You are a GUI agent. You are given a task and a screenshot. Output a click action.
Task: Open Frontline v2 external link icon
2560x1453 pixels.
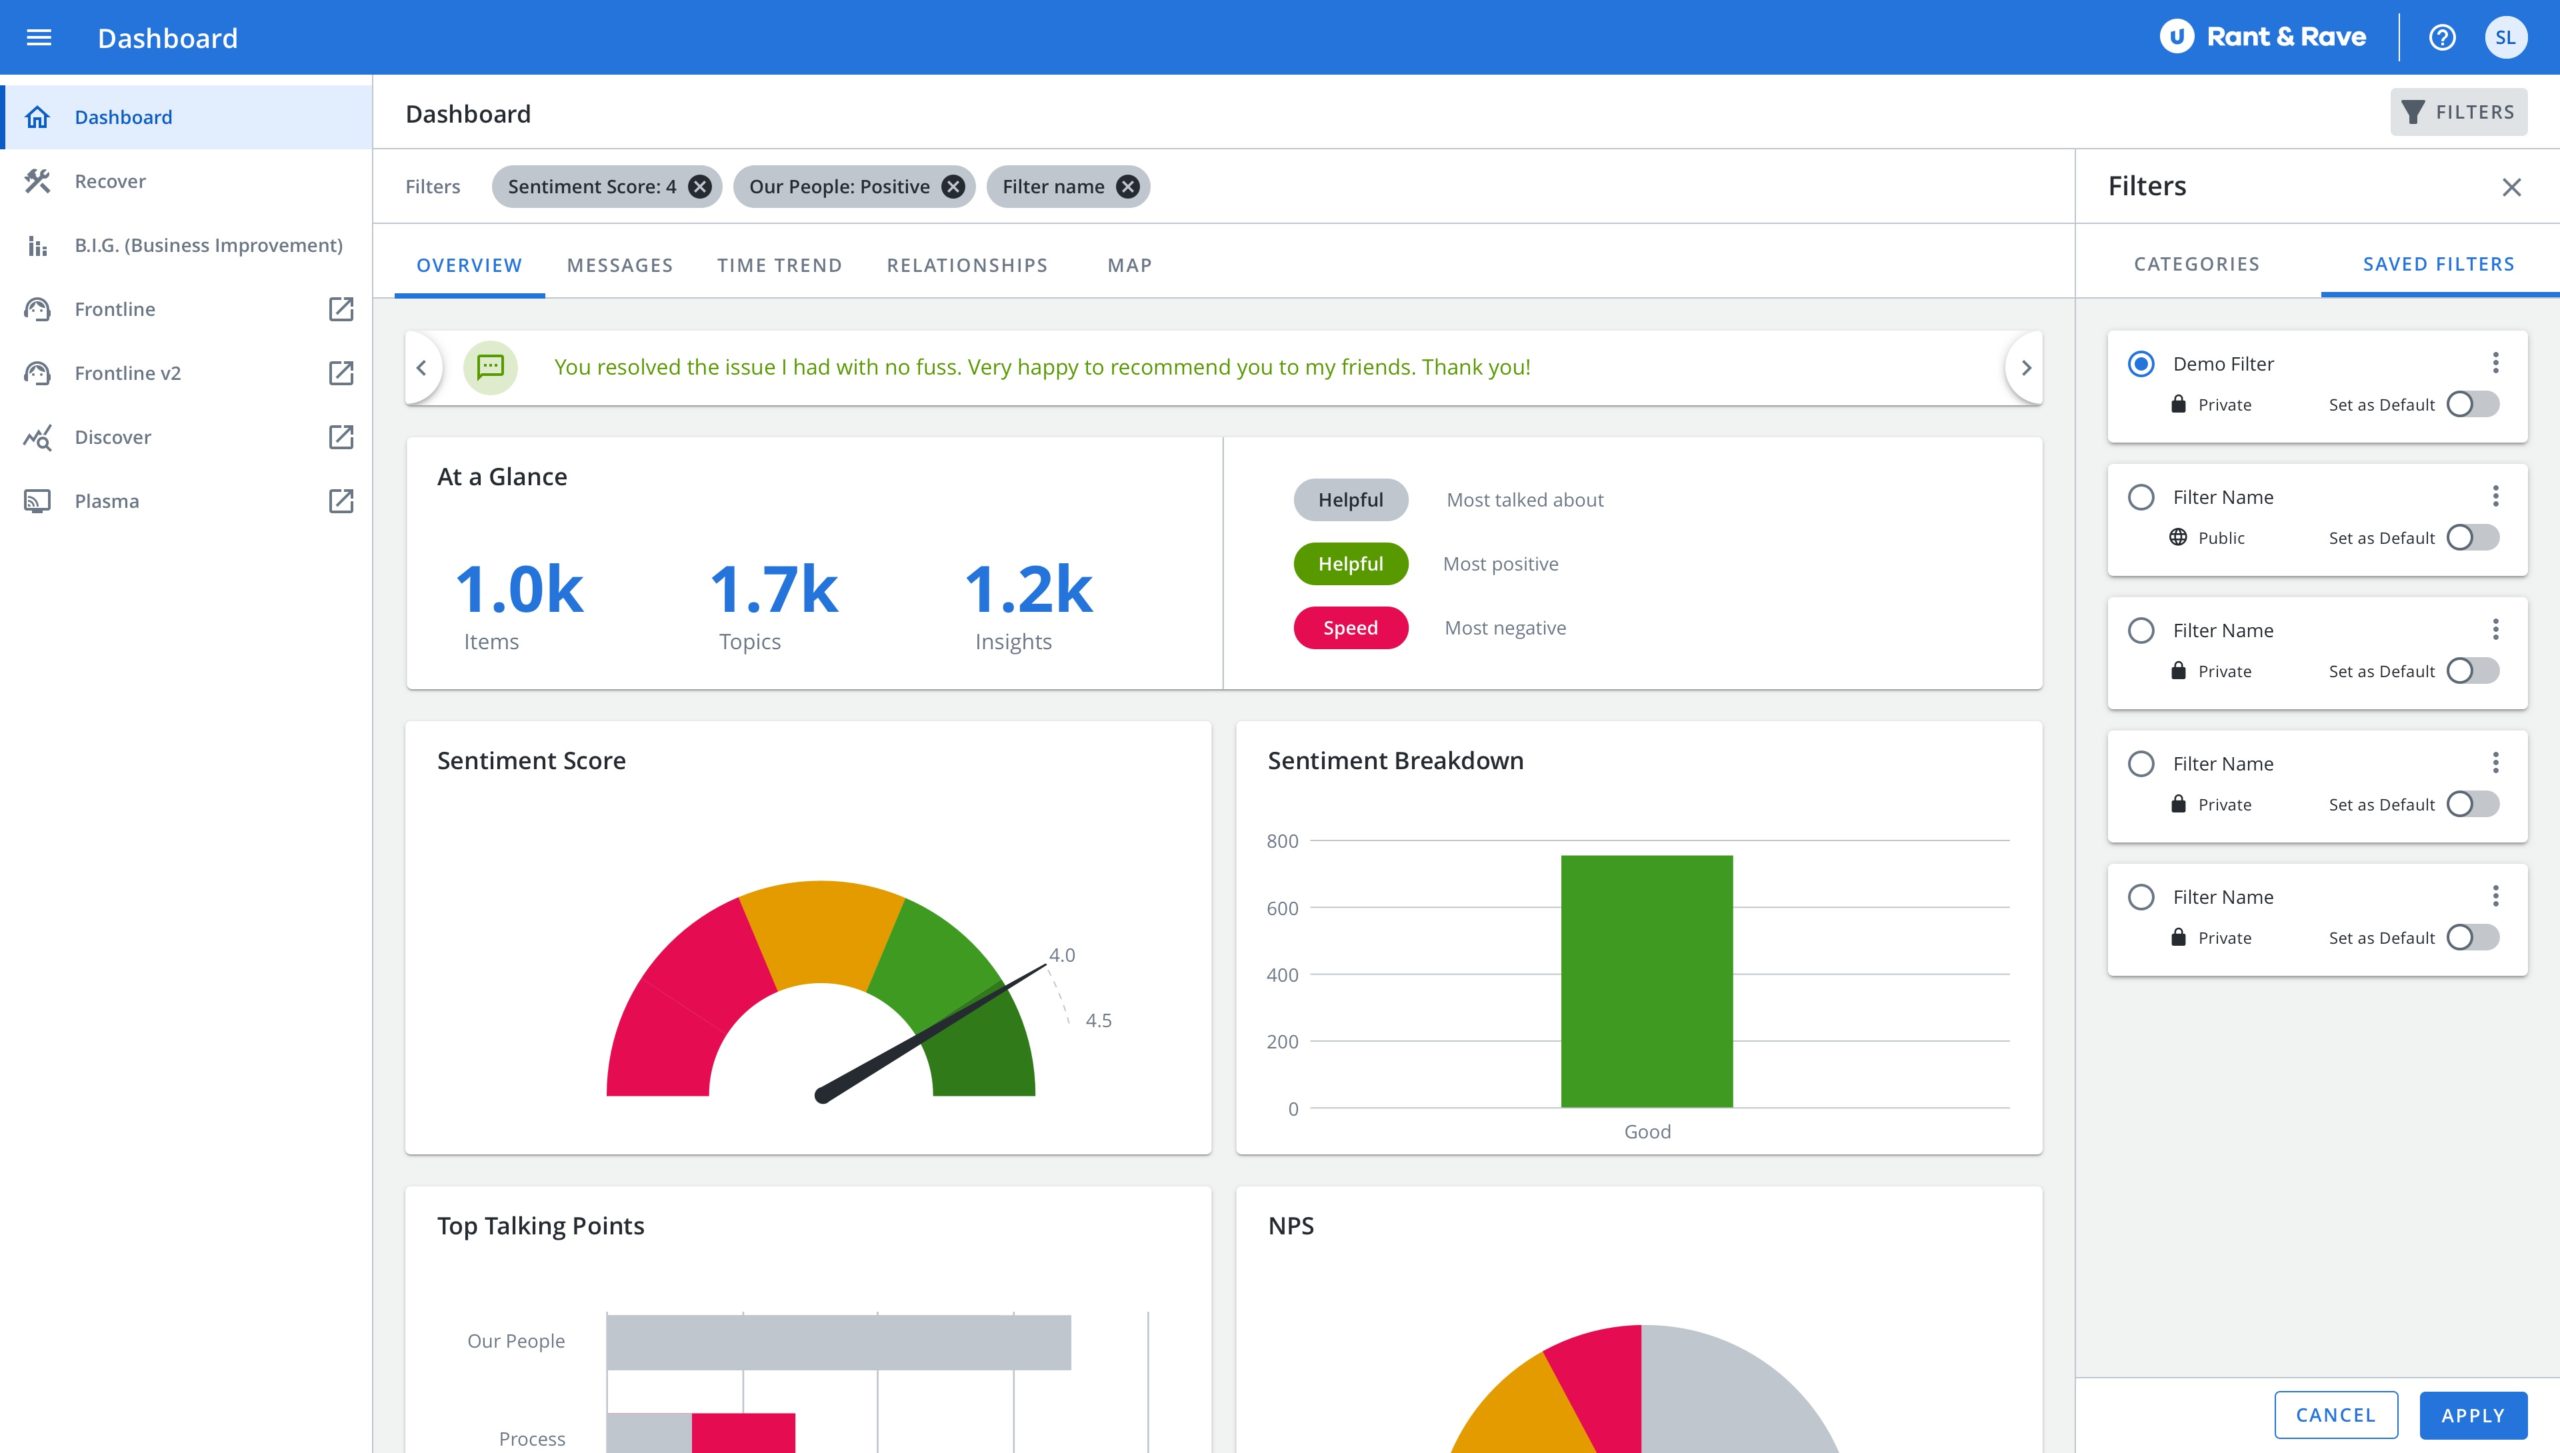(341, 373)
